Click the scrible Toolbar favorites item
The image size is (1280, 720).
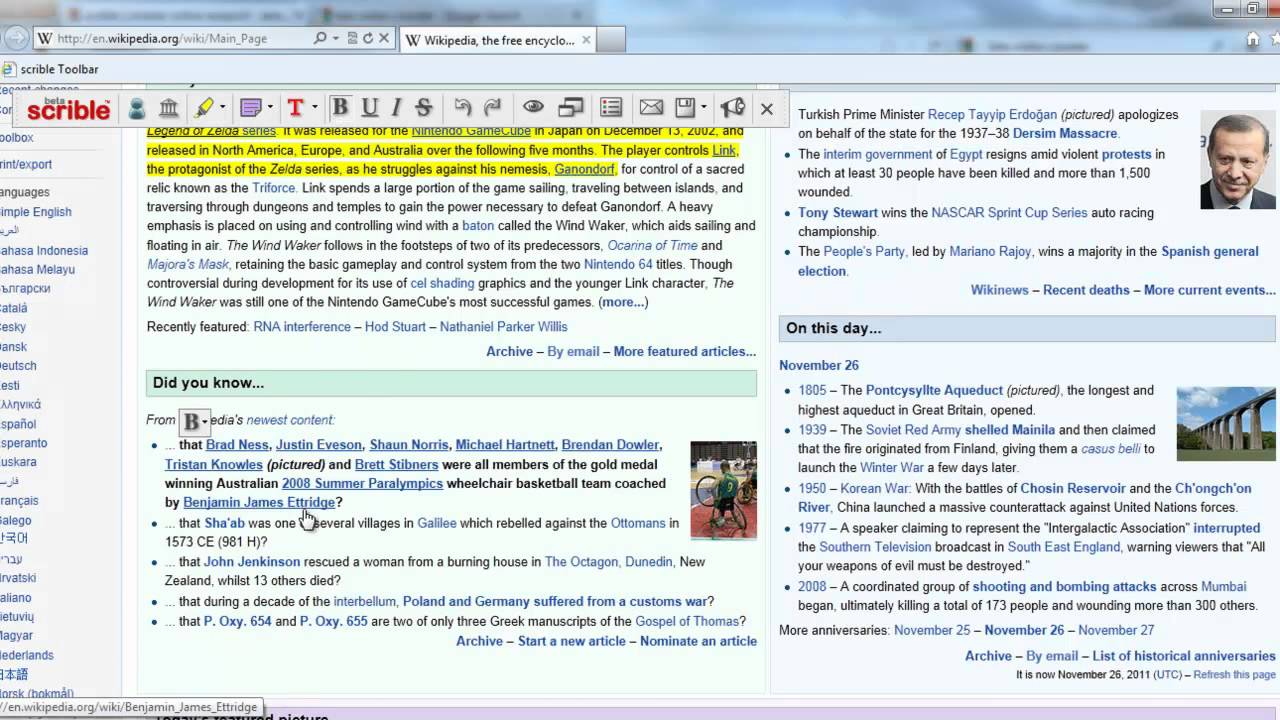point(52,69)
